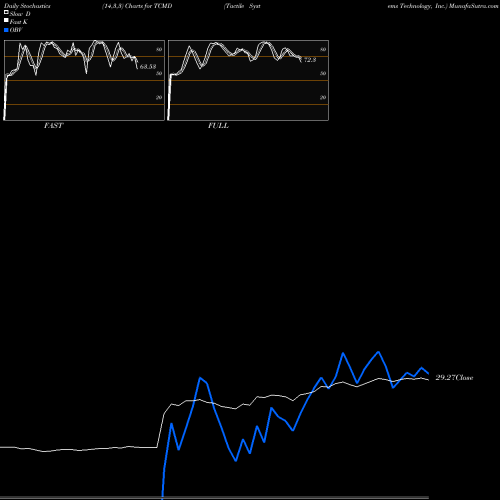
Task: Select the FULL stochastic chart label
Action: click(218, 126)
